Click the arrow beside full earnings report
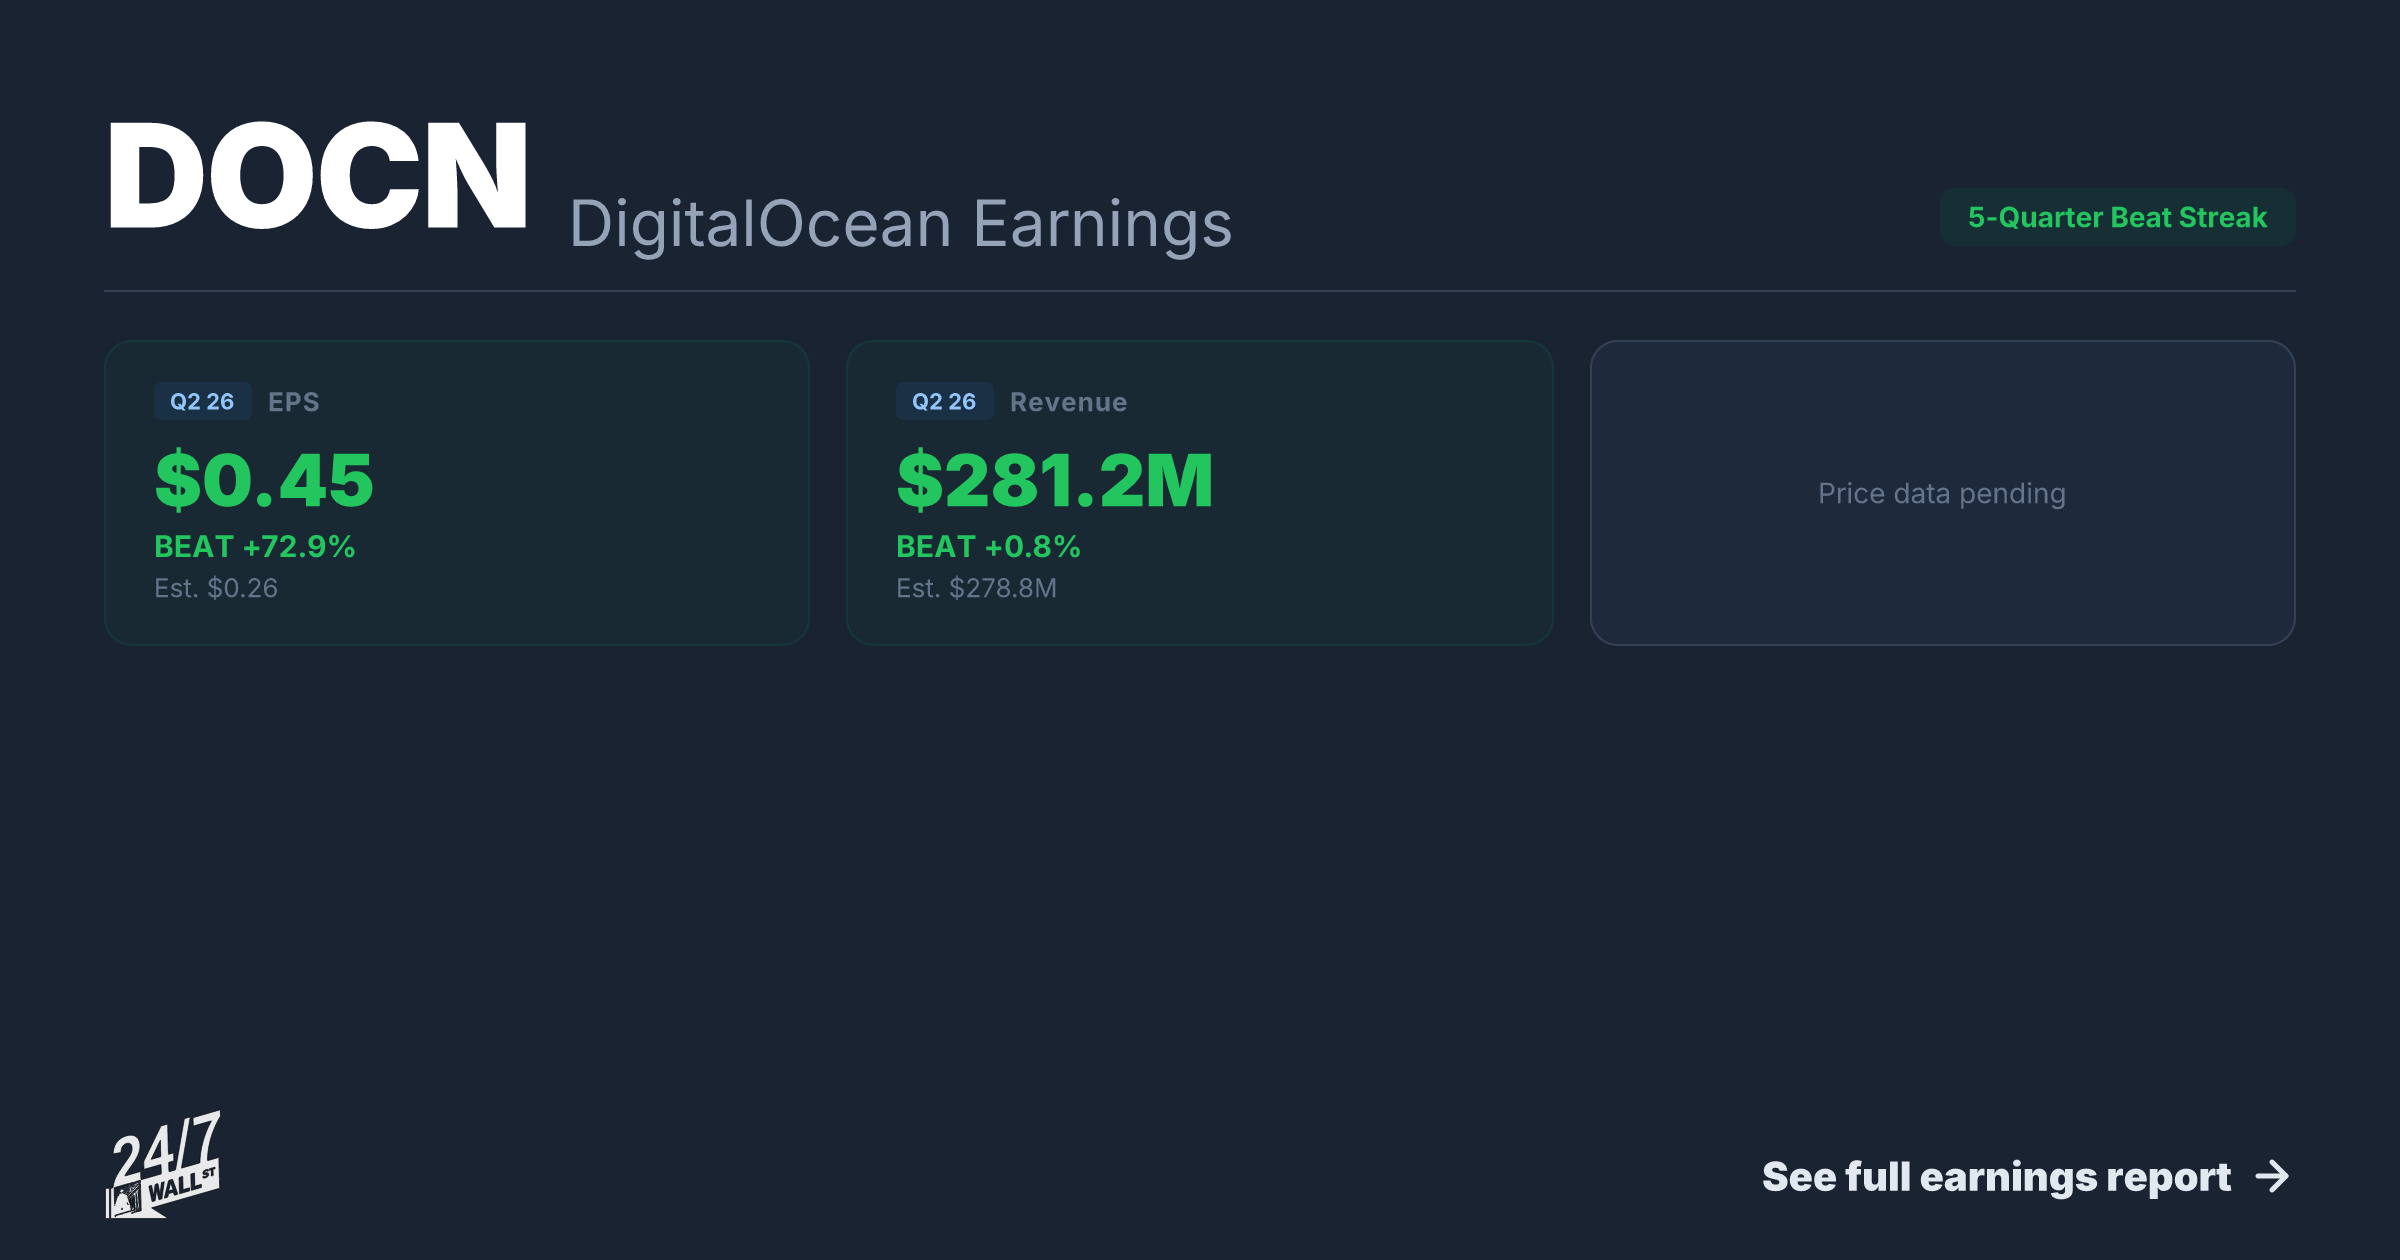The image size is (2400, 1260). pos(2272,1177)
